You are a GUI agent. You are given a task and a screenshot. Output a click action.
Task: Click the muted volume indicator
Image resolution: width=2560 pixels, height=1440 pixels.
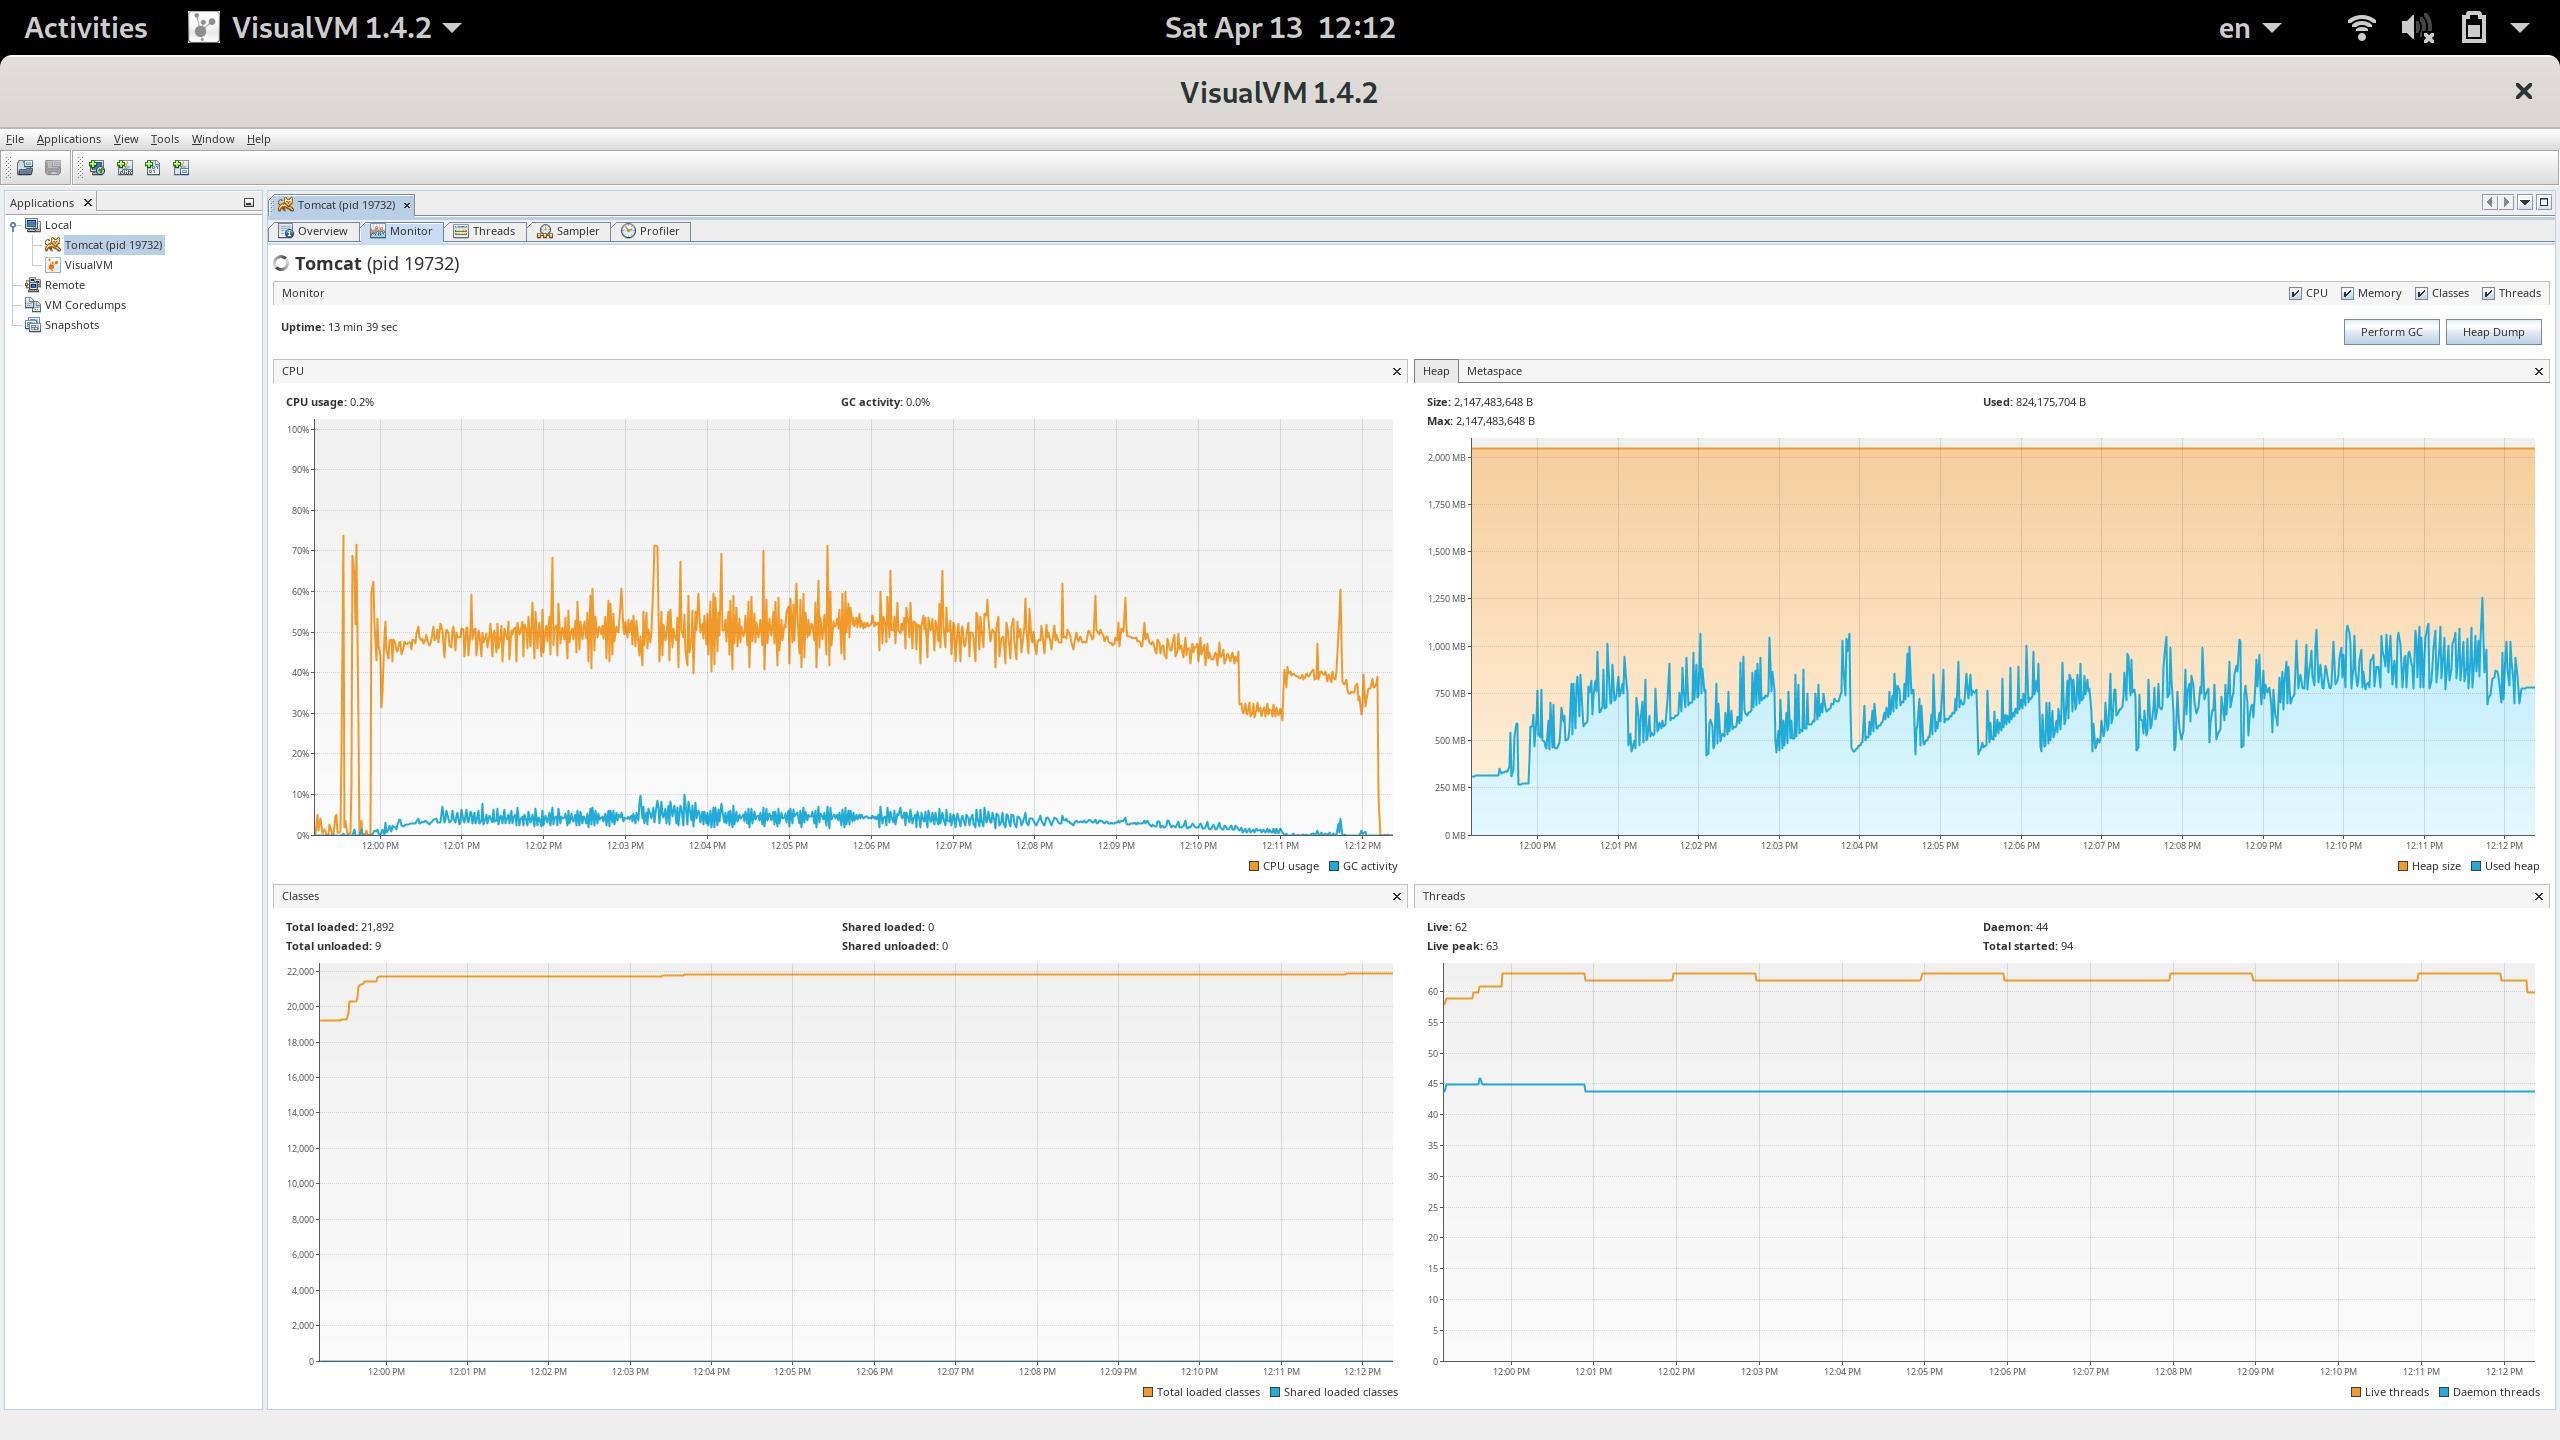coord(2417,27)
